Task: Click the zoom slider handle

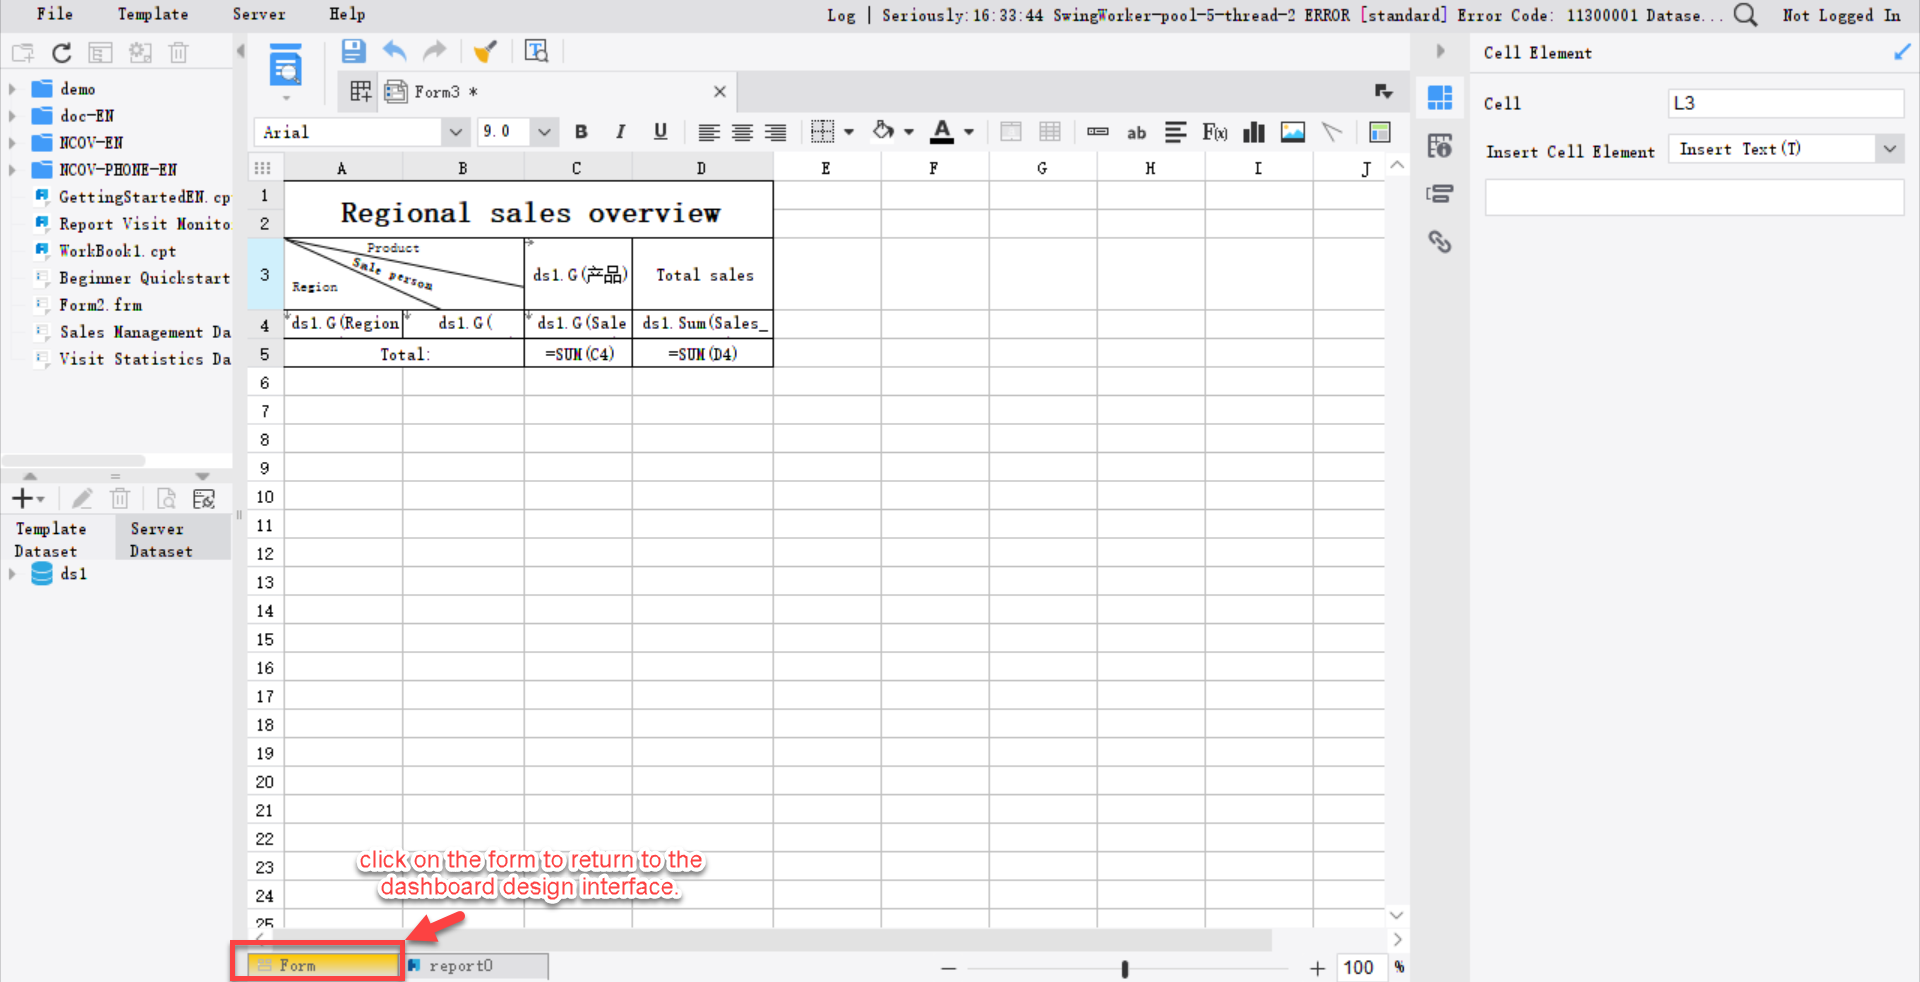Action: coord(1125,968)
